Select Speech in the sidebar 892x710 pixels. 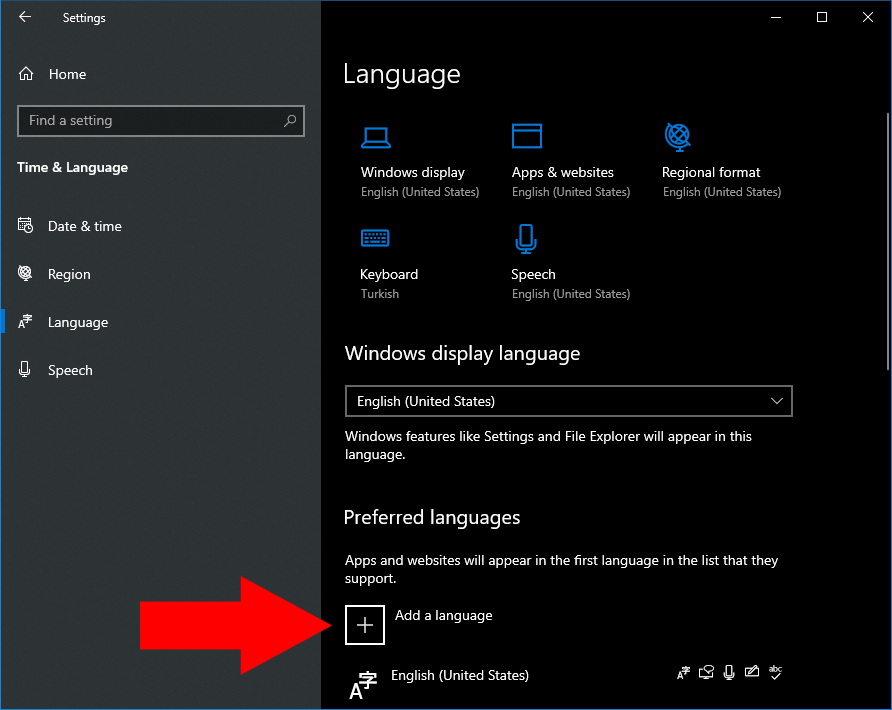(70, 370)
